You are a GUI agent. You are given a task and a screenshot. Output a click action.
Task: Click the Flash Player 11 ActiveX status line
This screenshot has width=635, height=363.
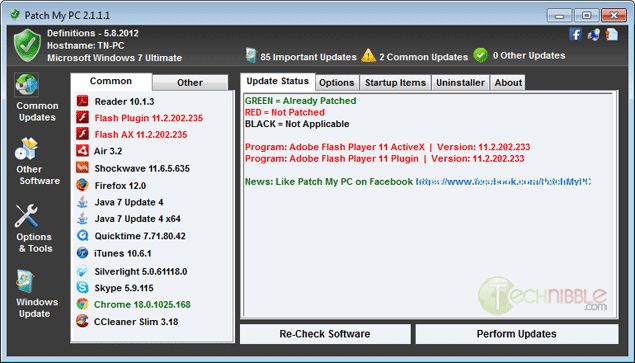[x=388, y=147]
